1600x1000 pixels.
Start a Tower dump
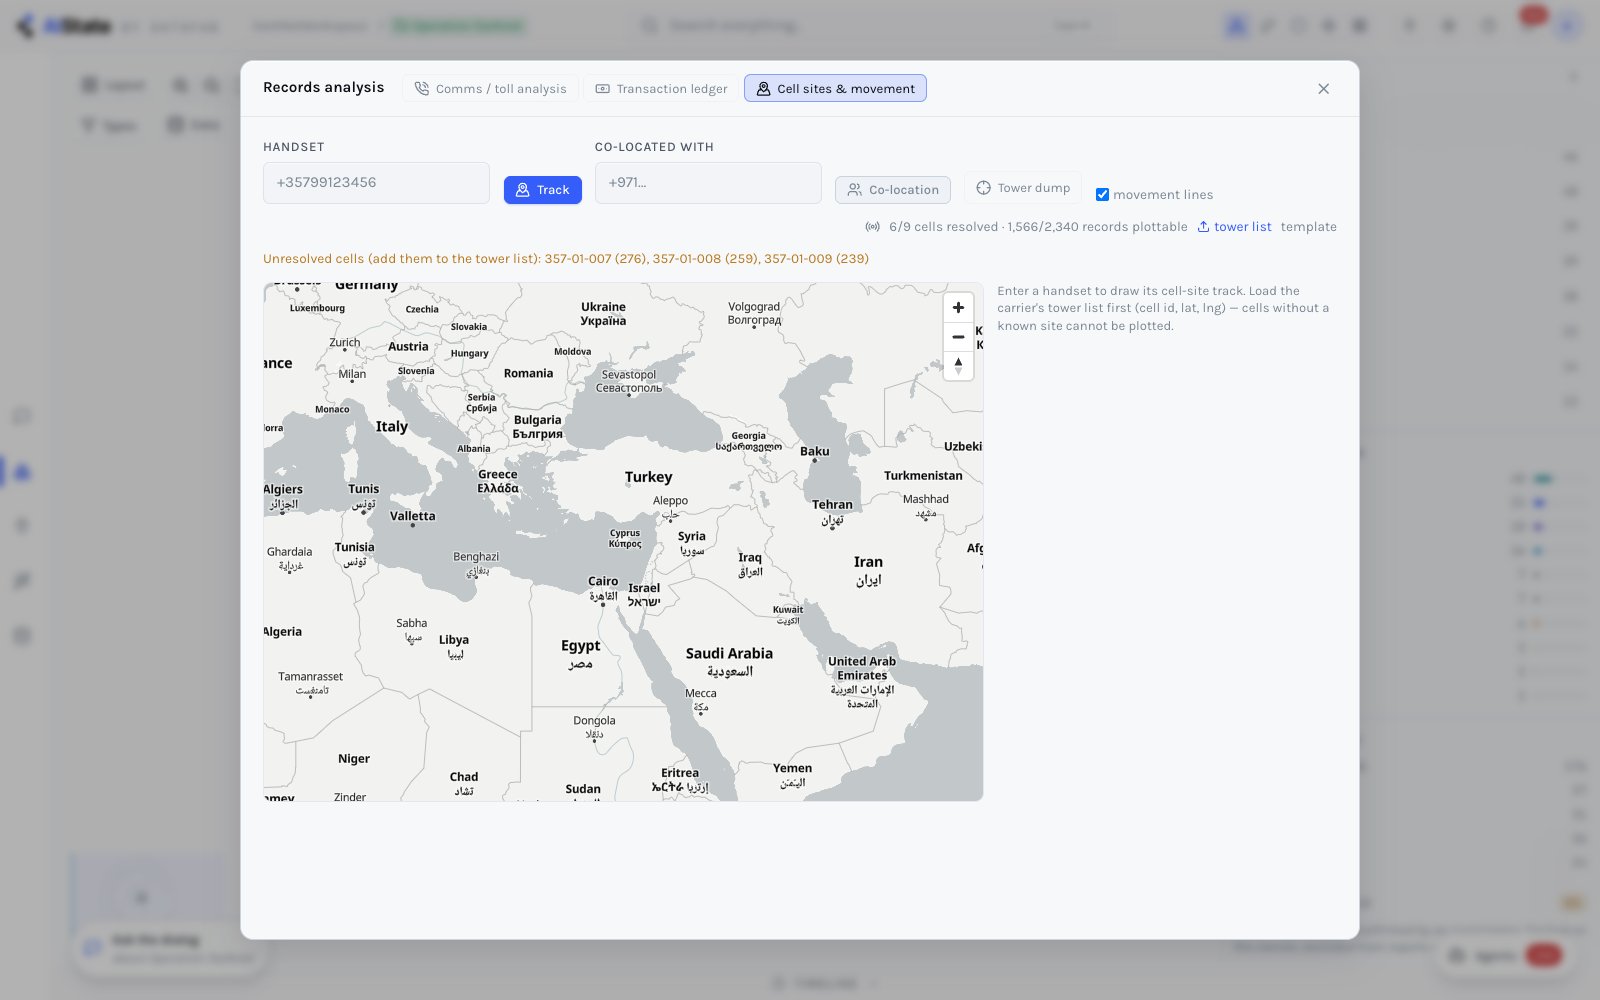1022,188
